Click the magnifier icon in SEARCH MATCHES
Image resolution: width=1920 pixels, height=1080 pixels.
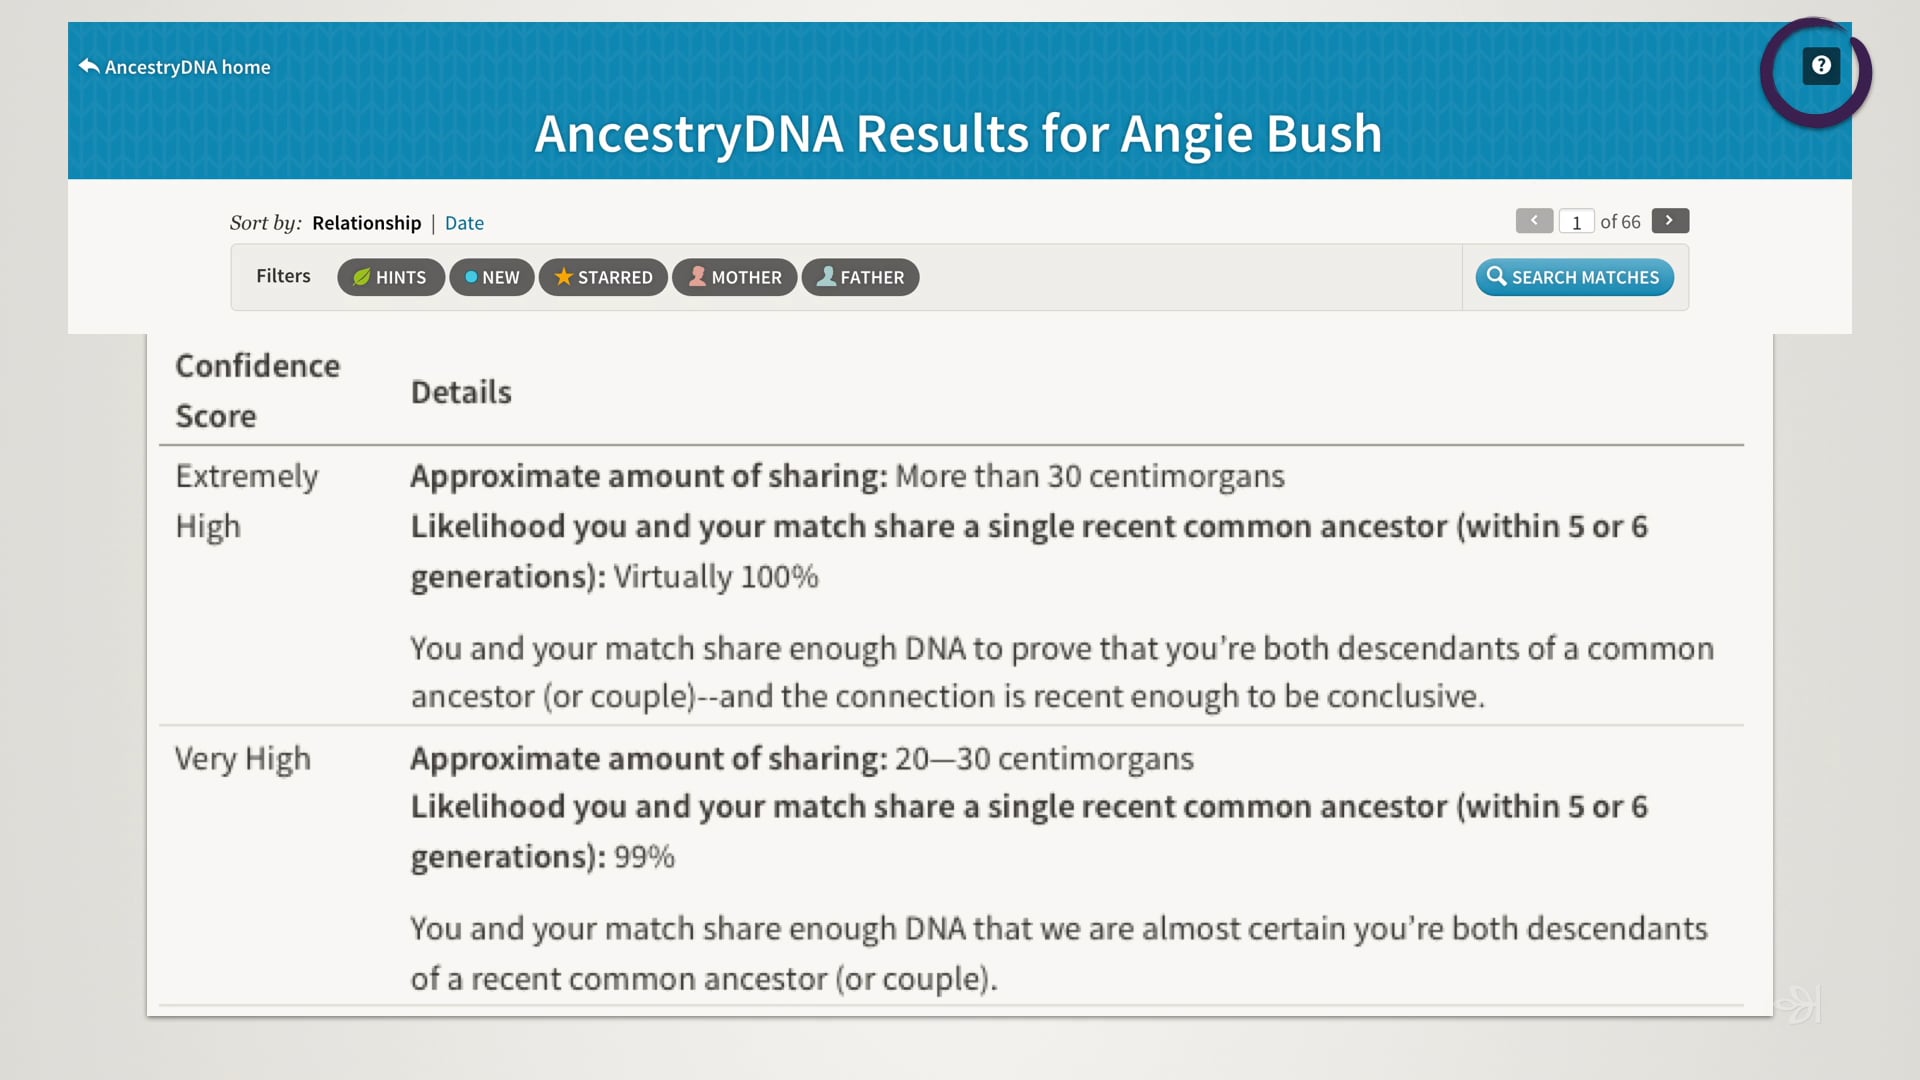pyautogui.click(x=1496, y=277)
